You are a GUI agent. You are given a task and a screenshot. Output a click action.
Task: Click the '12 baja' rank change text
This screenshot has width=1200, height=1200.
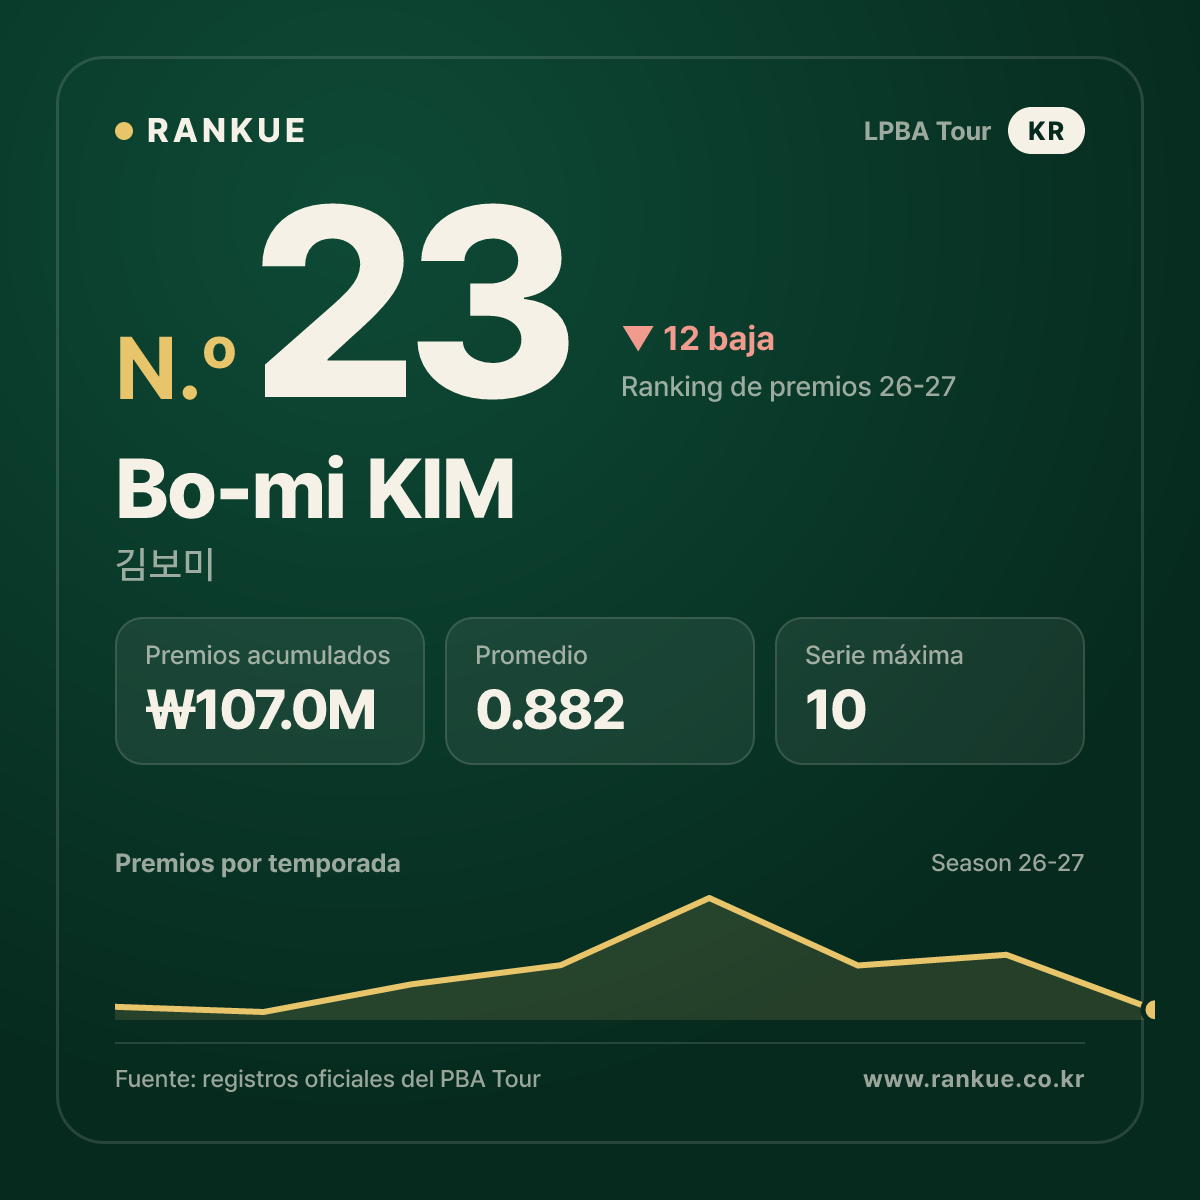pyautogui.click(x=719, y=339)
